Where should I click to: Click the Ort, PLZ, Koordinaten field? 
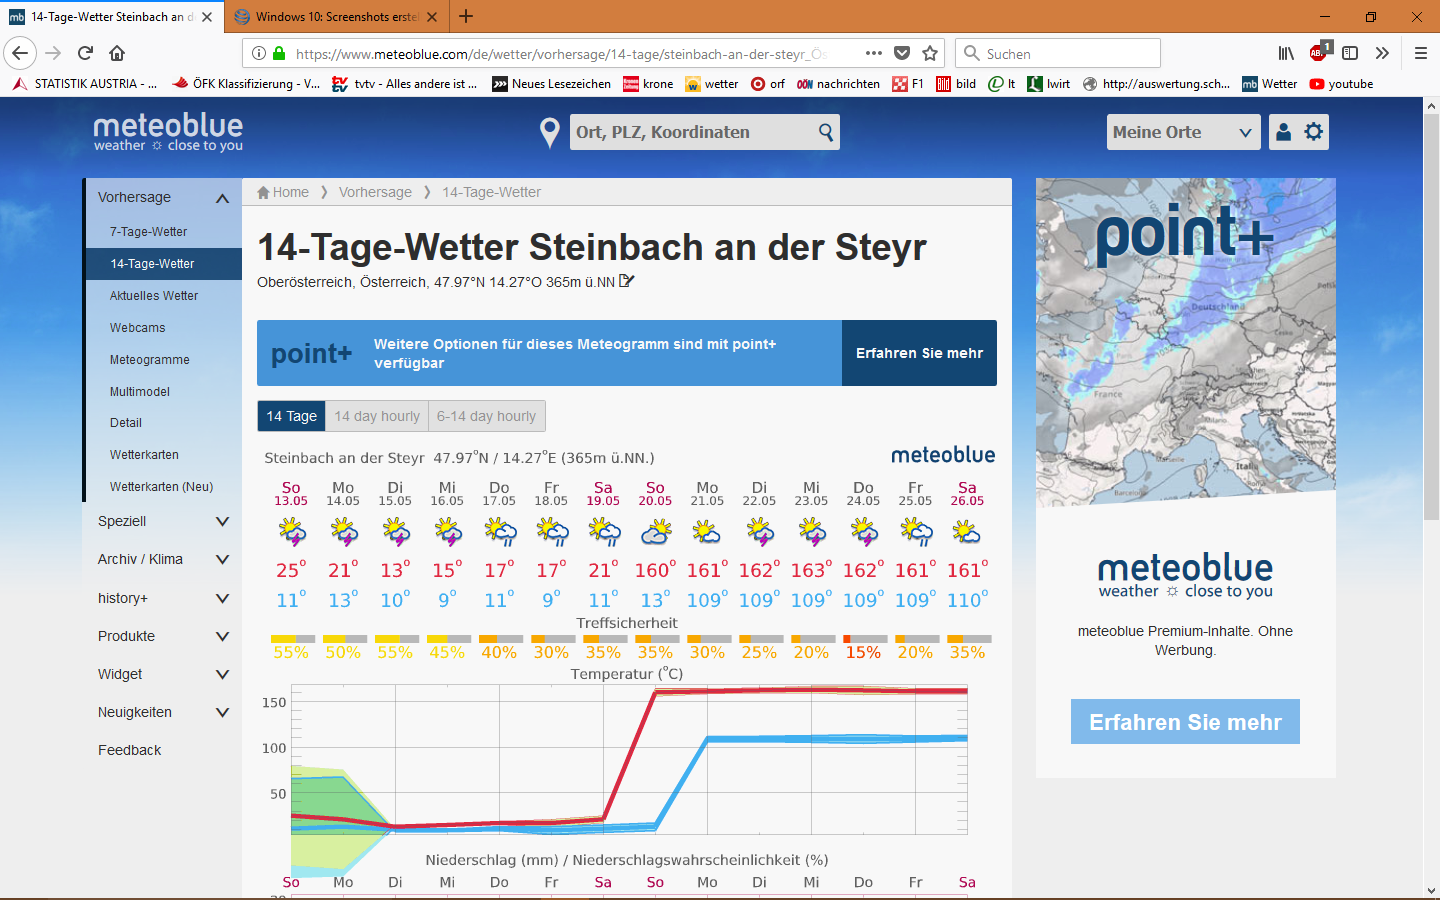tap(692, 132)
